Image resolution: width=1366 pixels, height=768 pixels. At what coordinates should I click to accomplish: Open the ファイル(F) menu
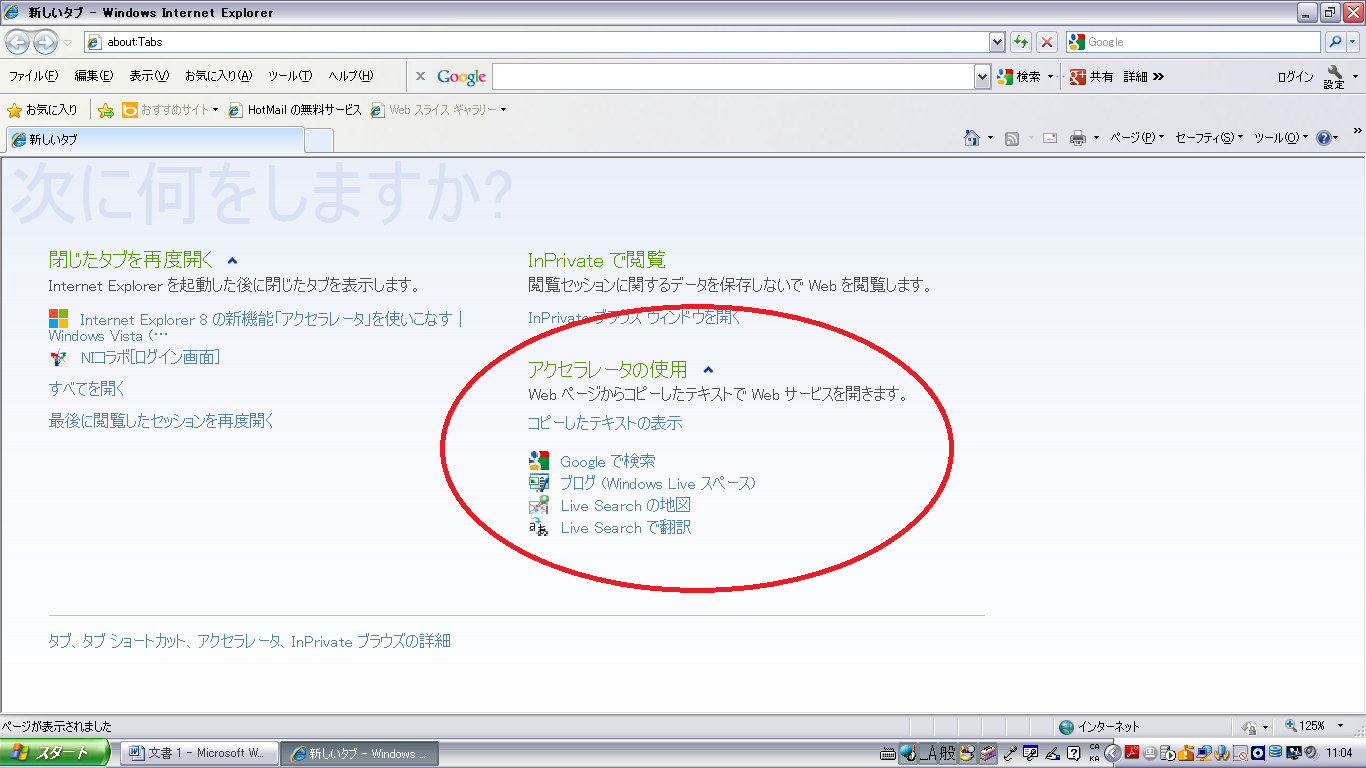[x=33, y=76]
